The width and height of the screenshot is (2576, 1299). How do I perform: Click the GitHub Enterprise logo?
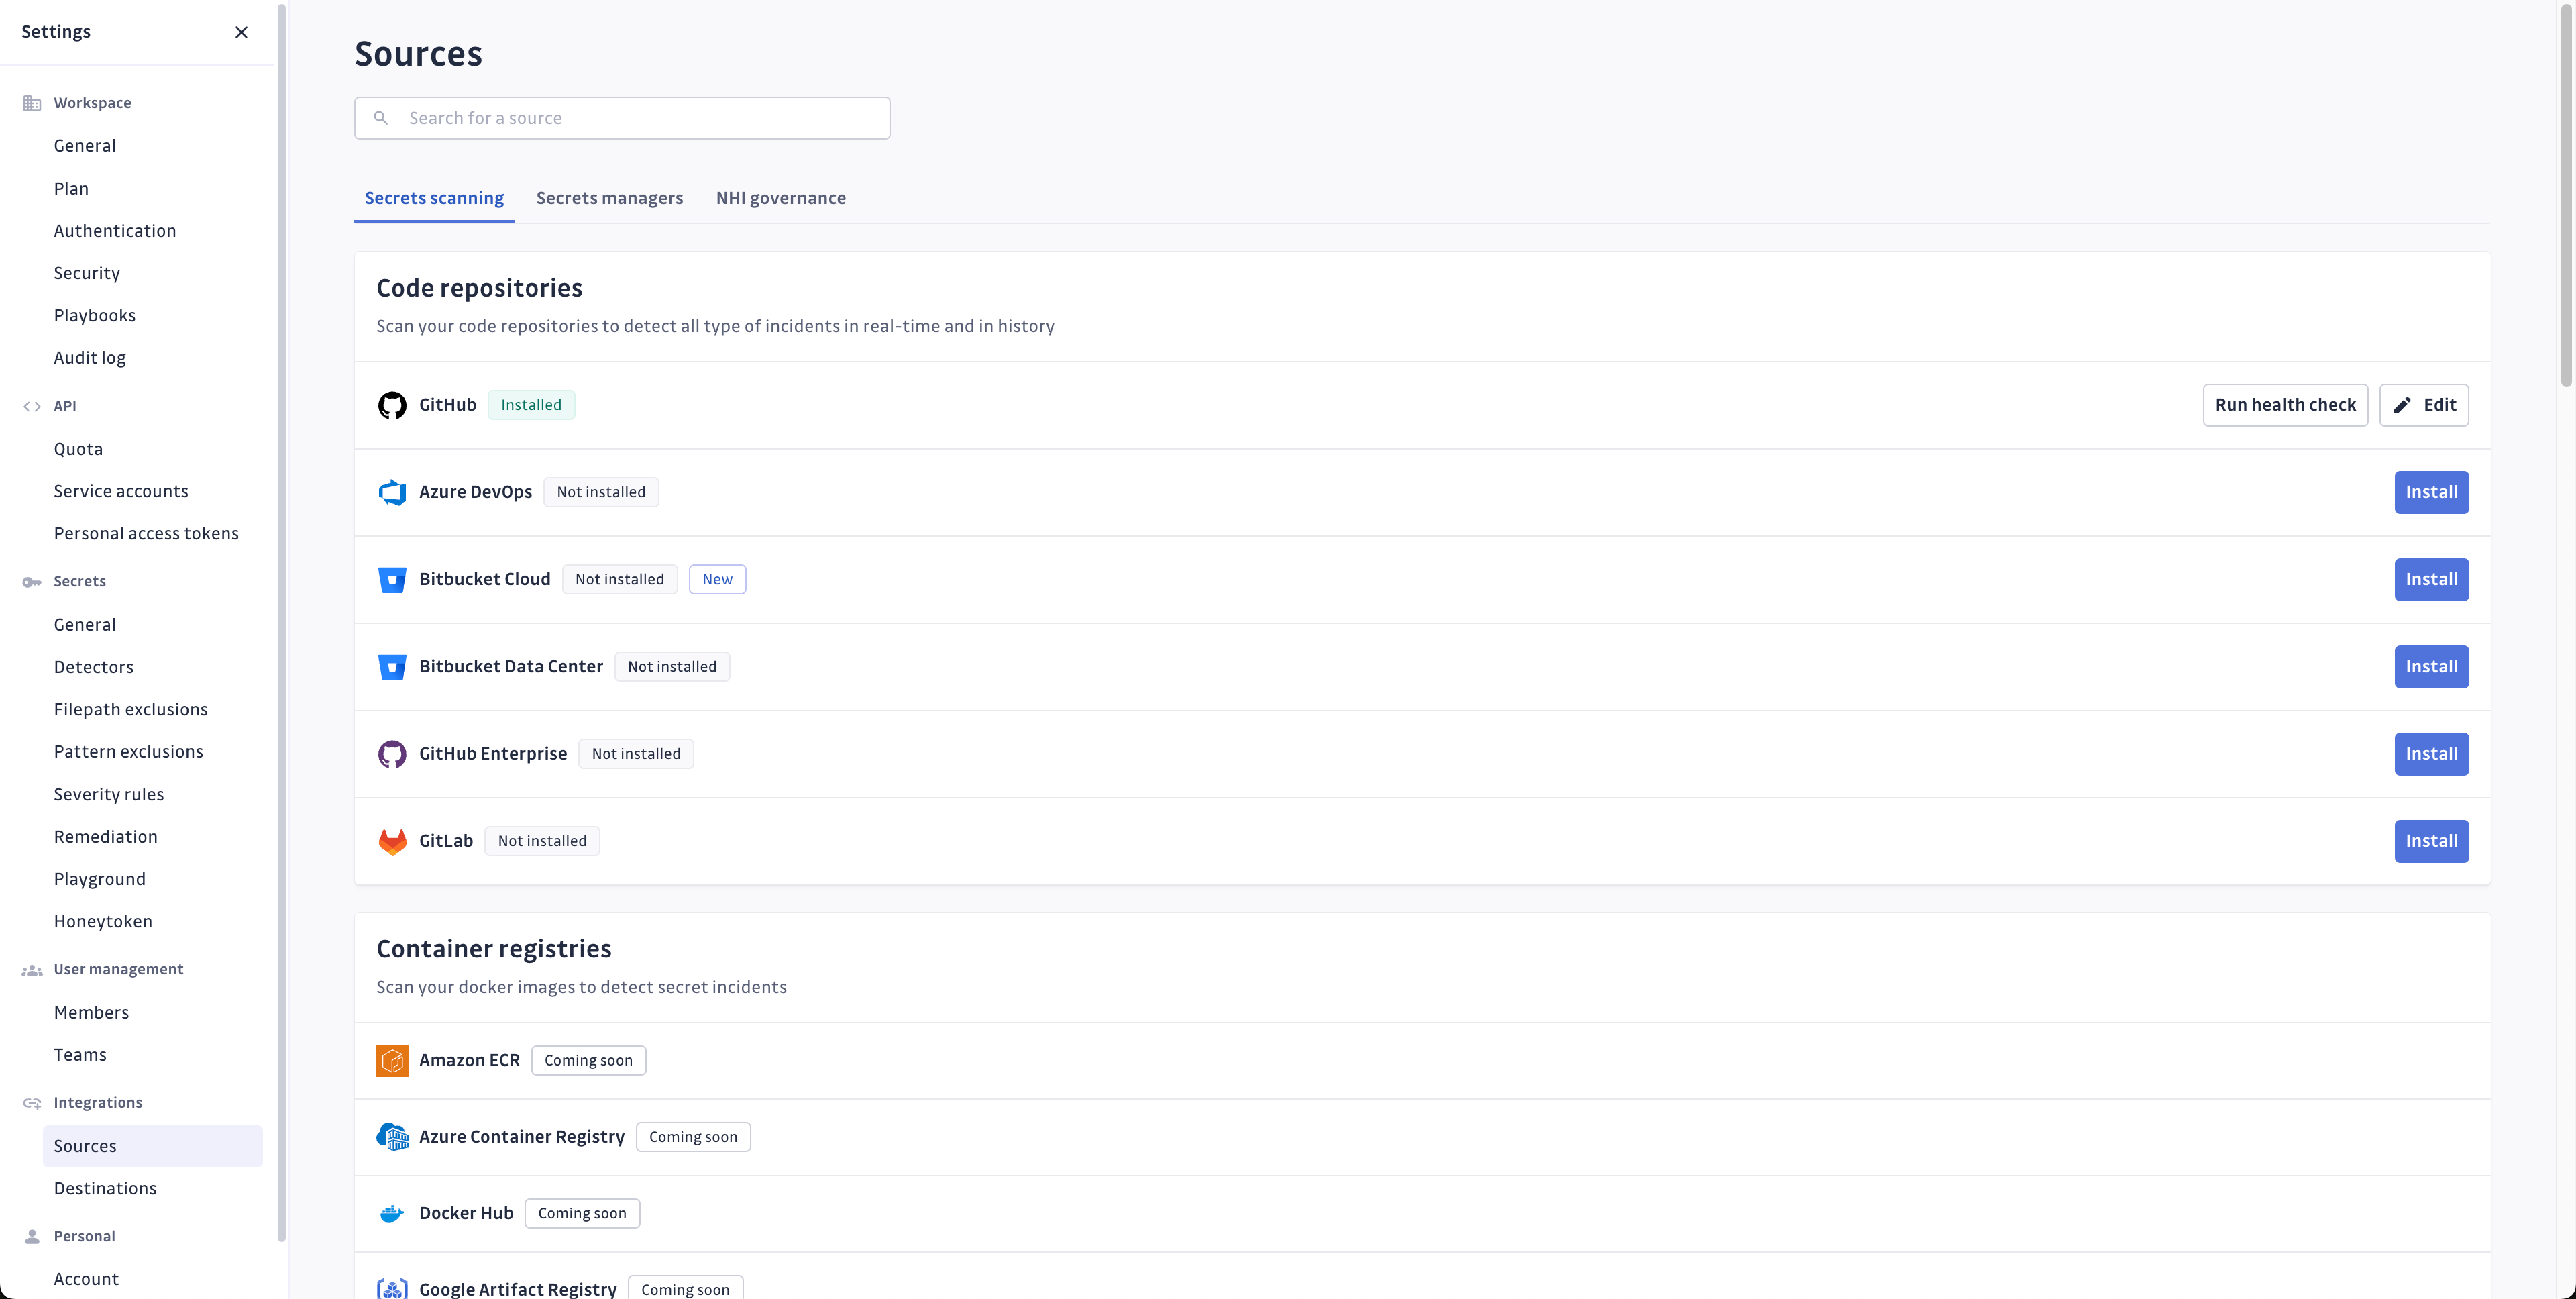click(x=392, y=754)
